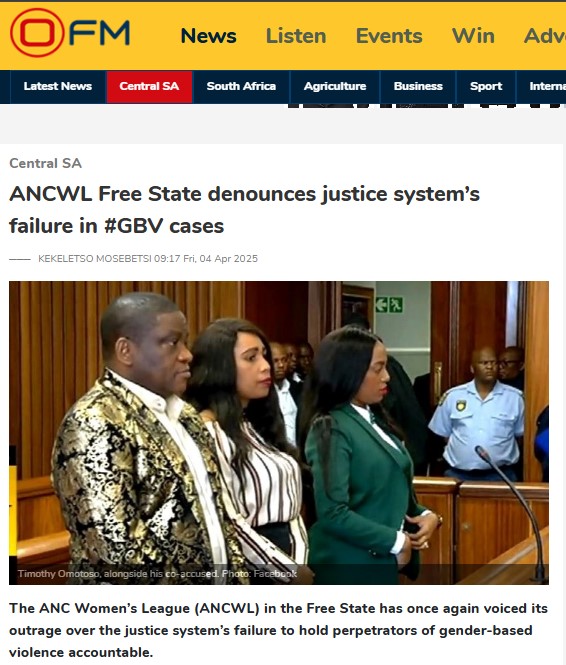Click the ANCWL Free State article headline
Screen dimensions: 566x665
coord(244,210)
